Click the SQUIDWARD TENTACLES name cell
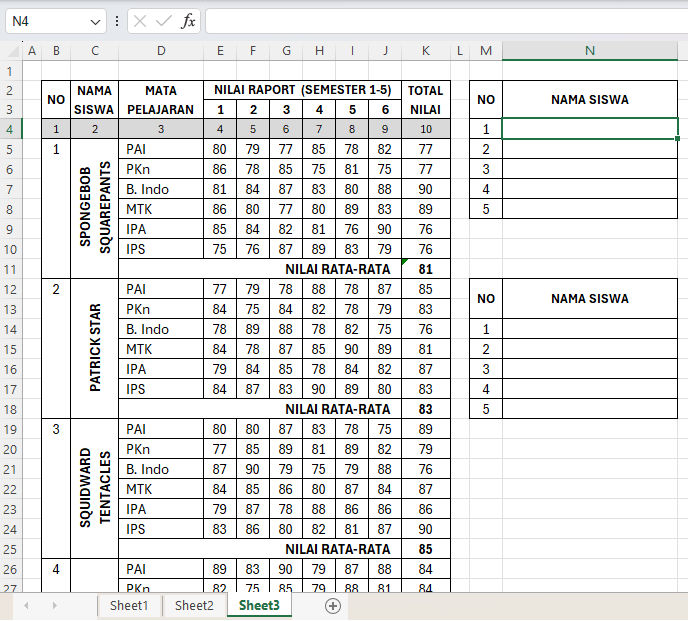Screen dimensions: 688x621 [x=94, y=488]
